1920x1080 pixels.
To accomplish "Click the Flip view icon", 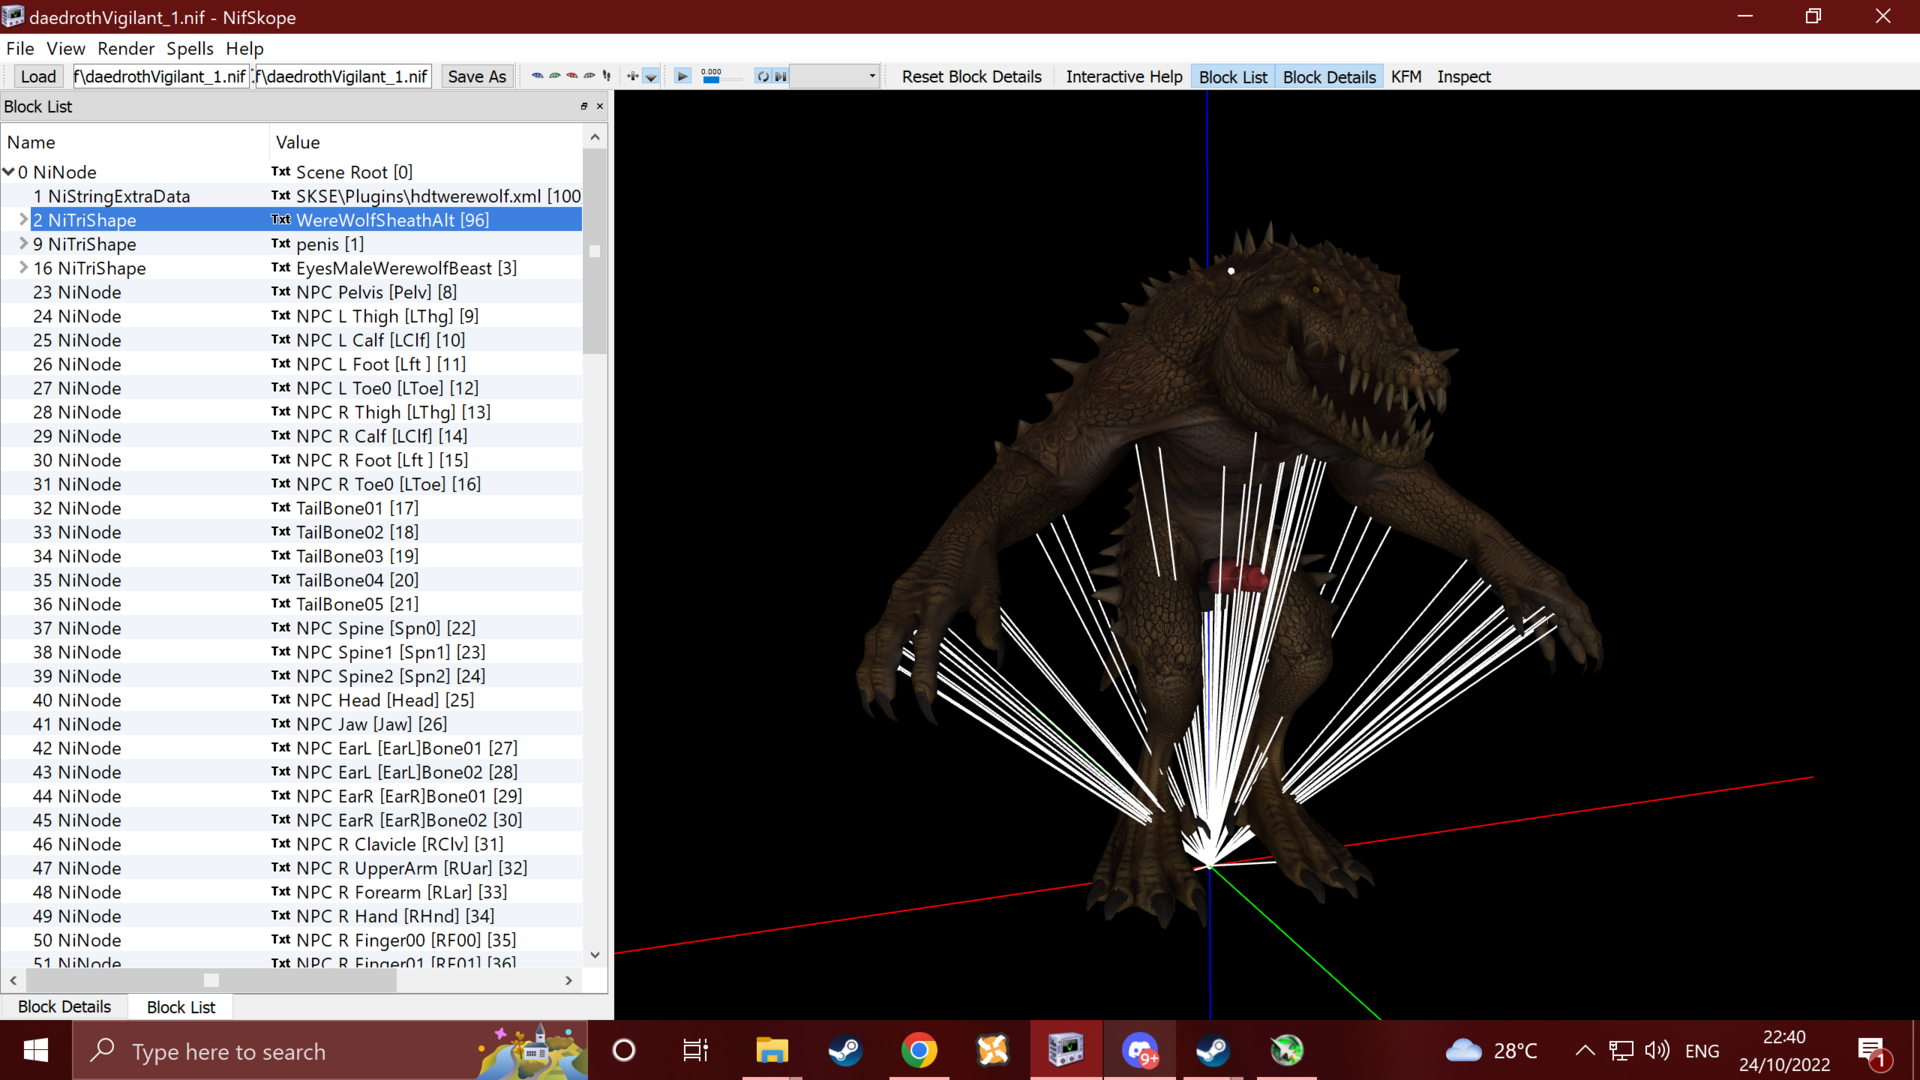I will pos(632,76).
